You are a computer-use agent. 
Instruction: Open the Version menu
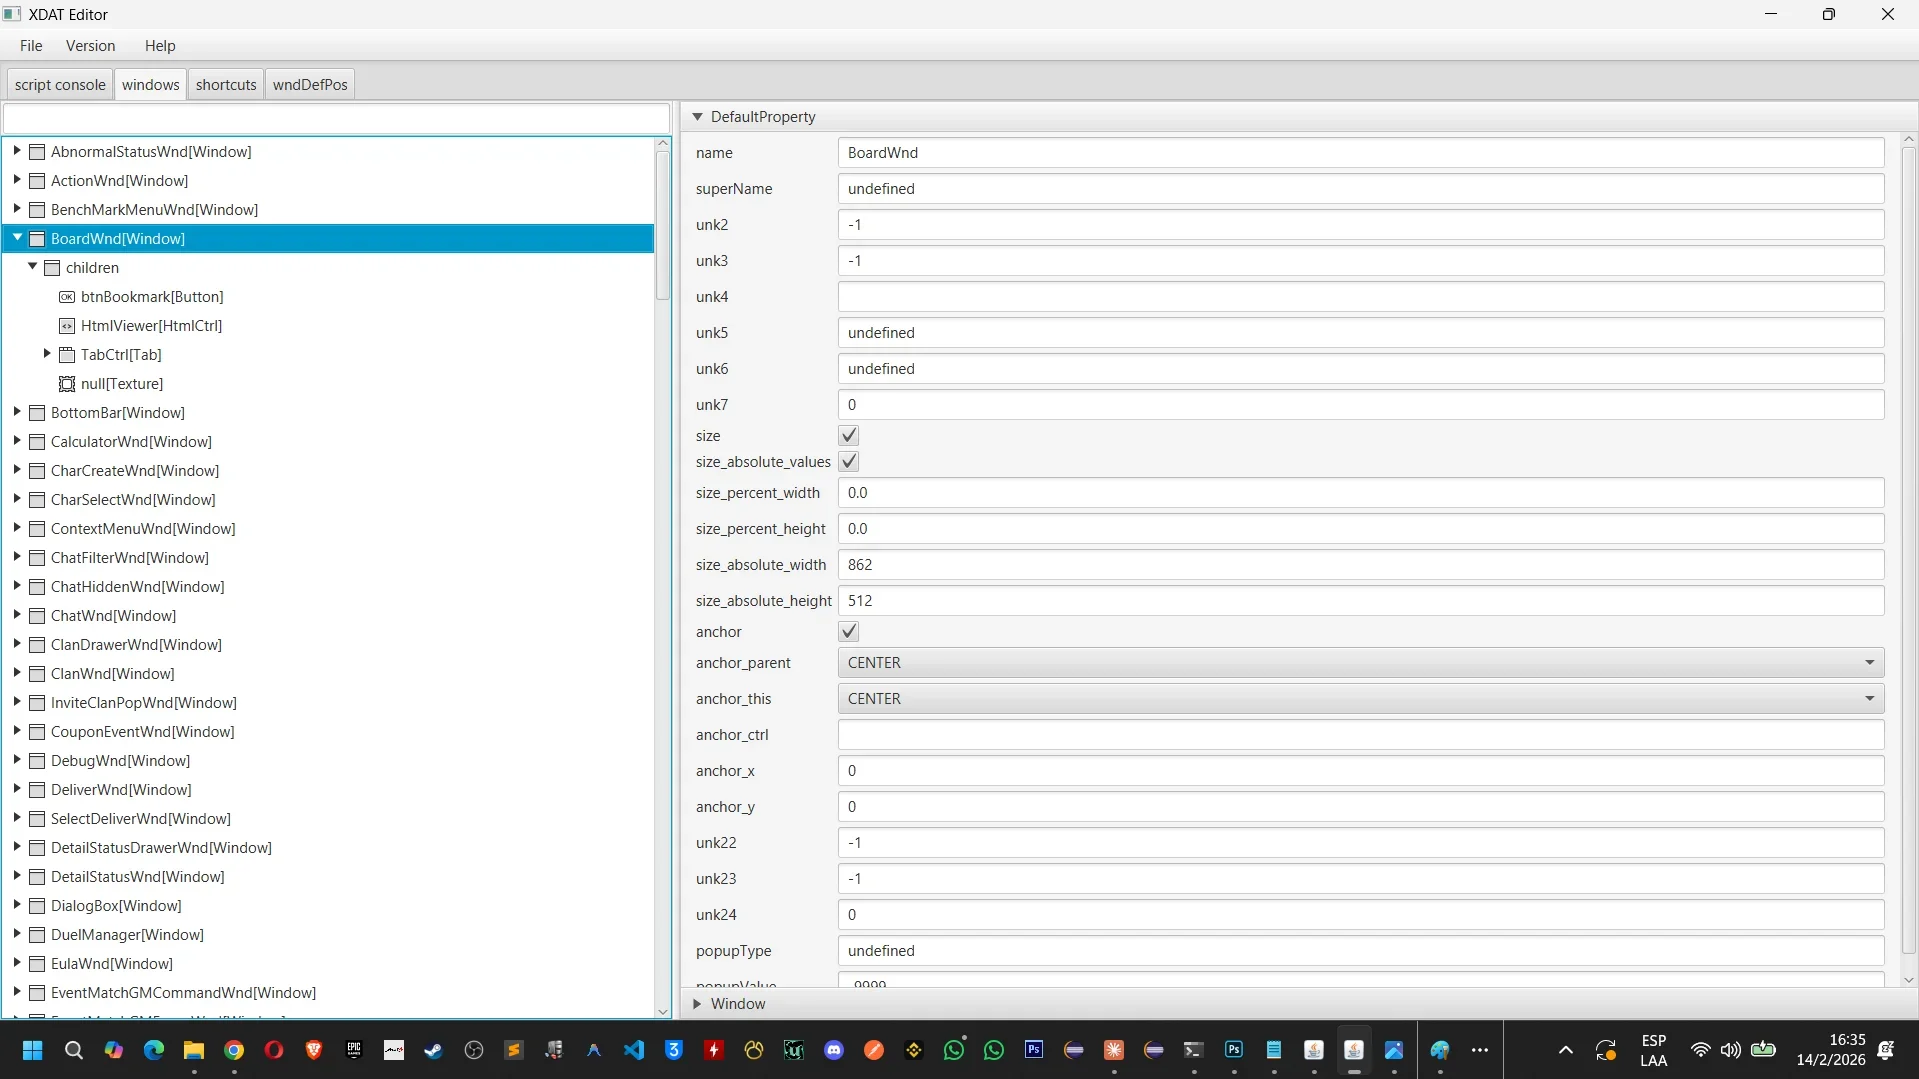click(x=91, y=46)
